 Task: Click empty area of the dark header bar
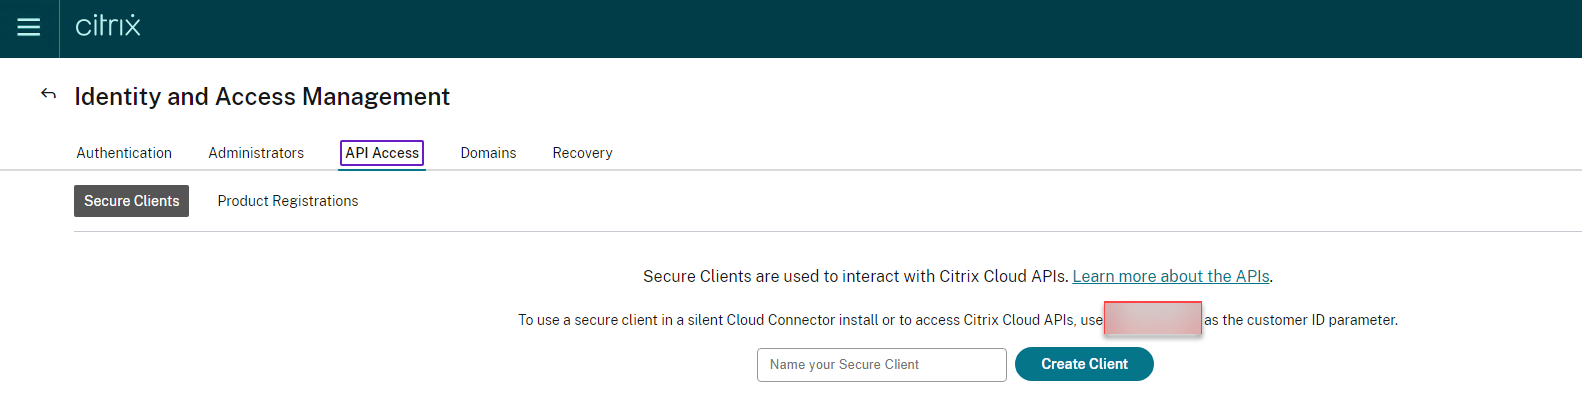coord(800,28)
